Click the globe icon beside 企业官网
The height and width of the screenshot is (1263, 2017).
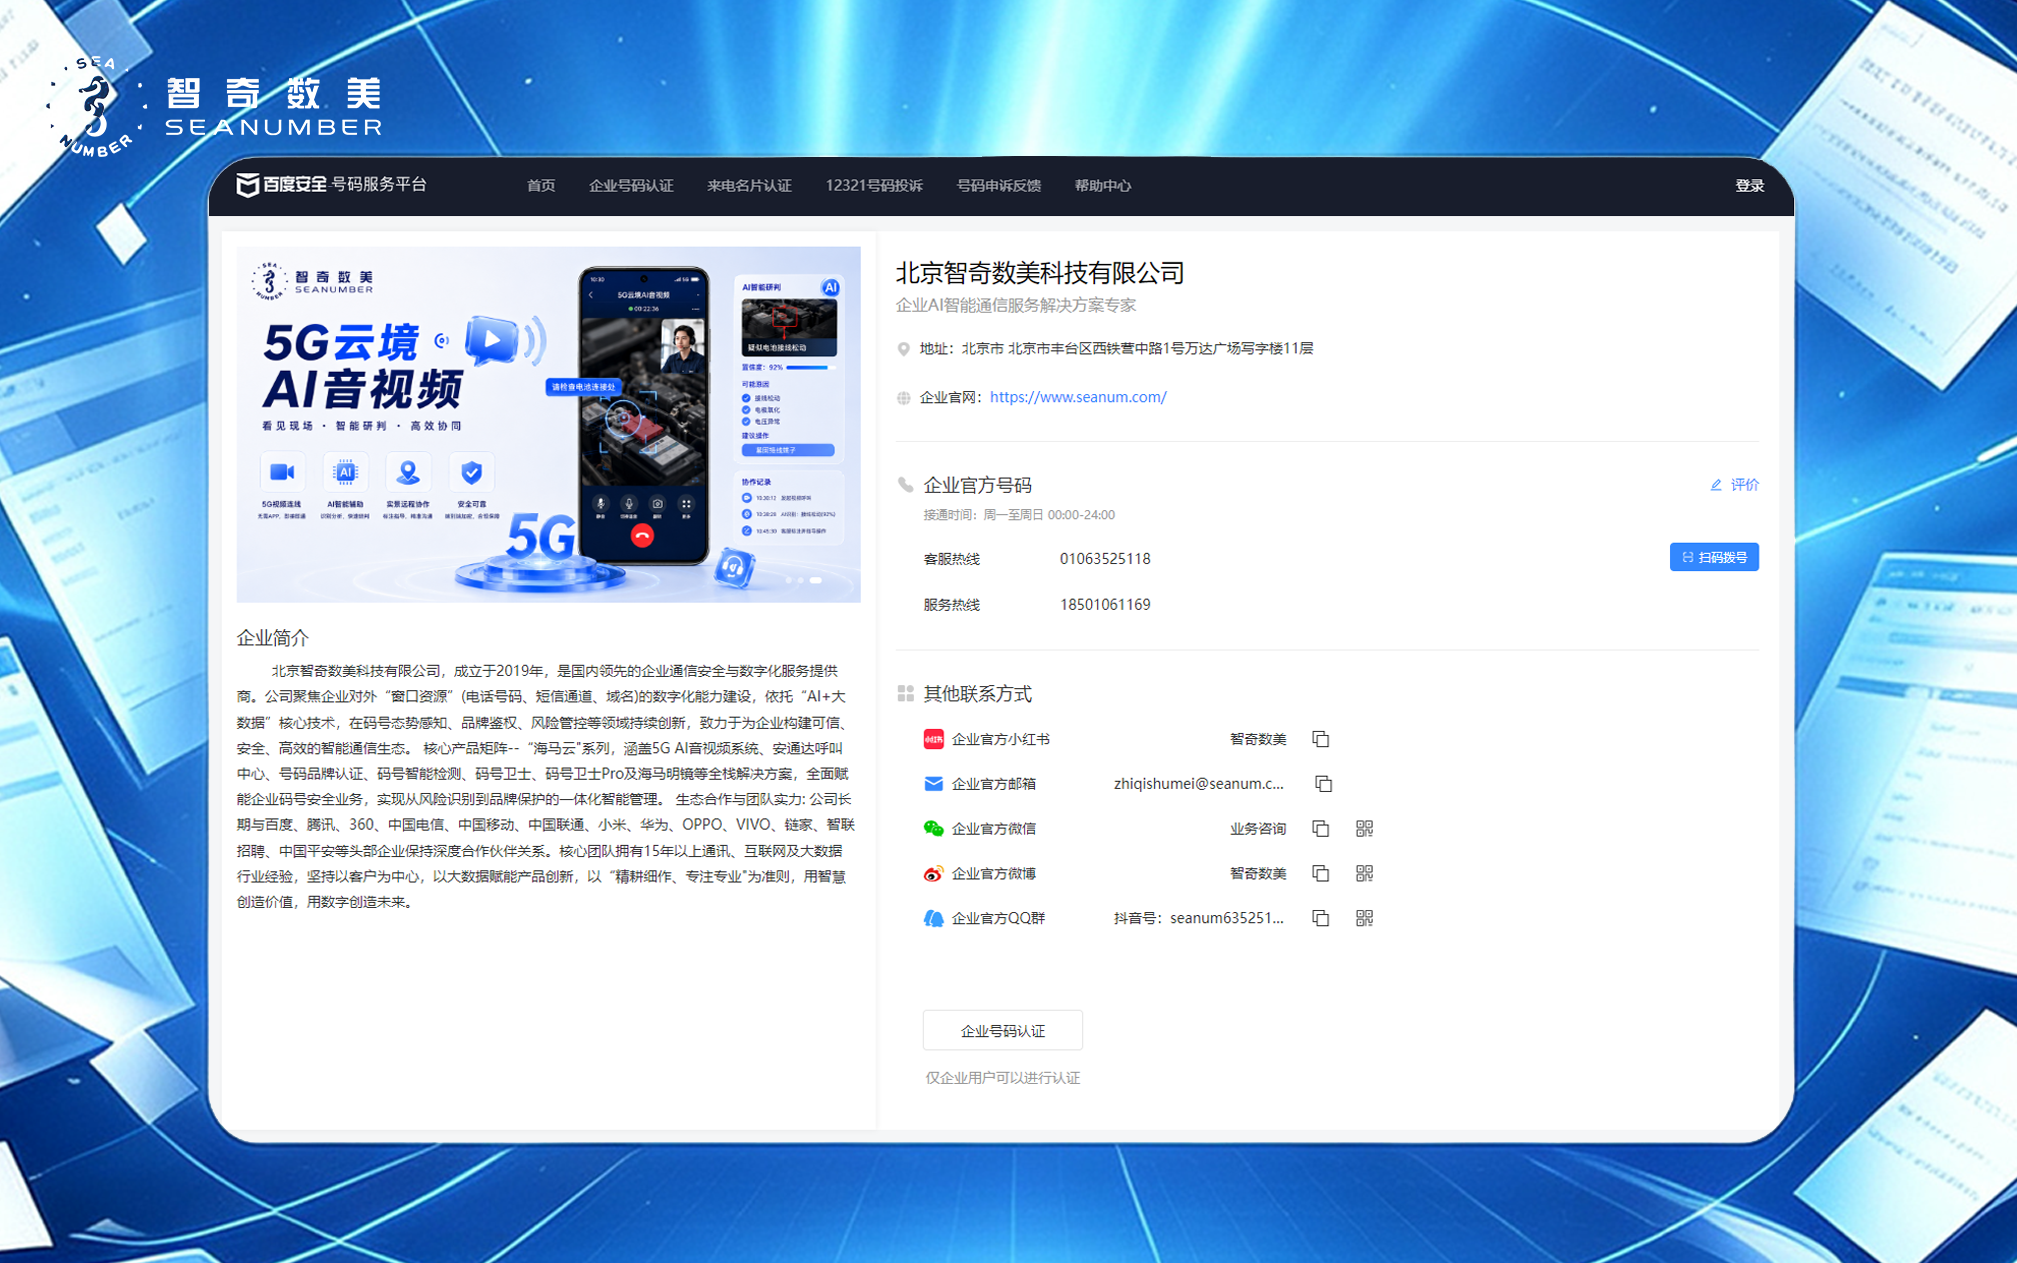point(903,398)
